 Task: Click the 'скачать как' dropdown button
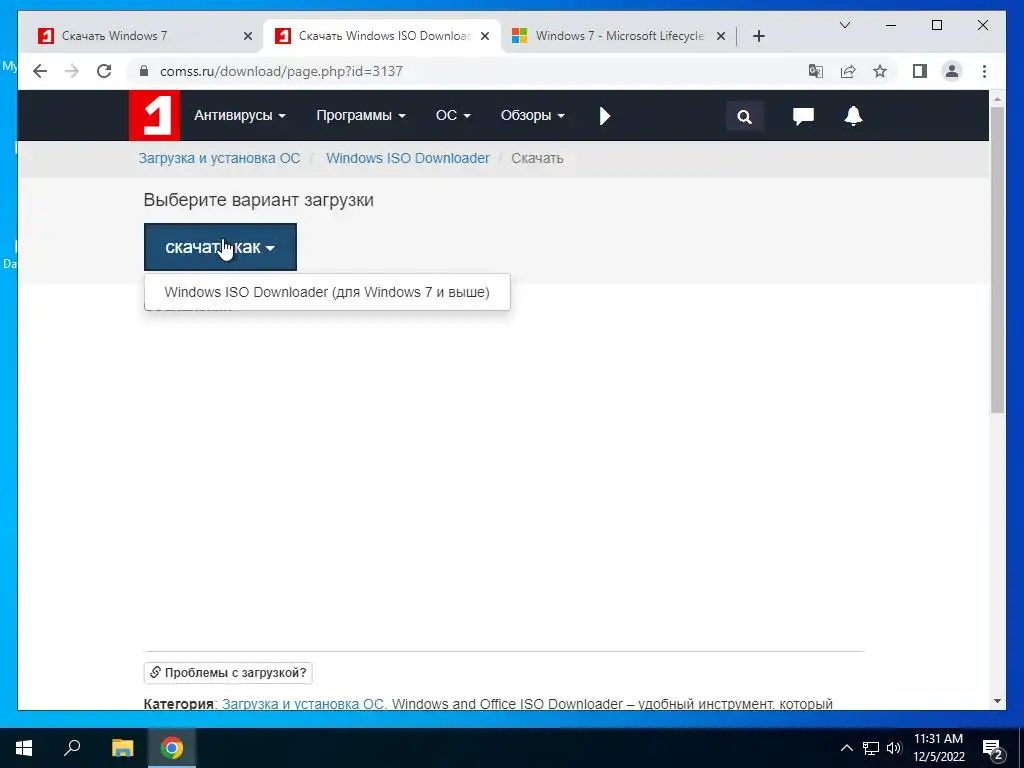coord(220,247)
